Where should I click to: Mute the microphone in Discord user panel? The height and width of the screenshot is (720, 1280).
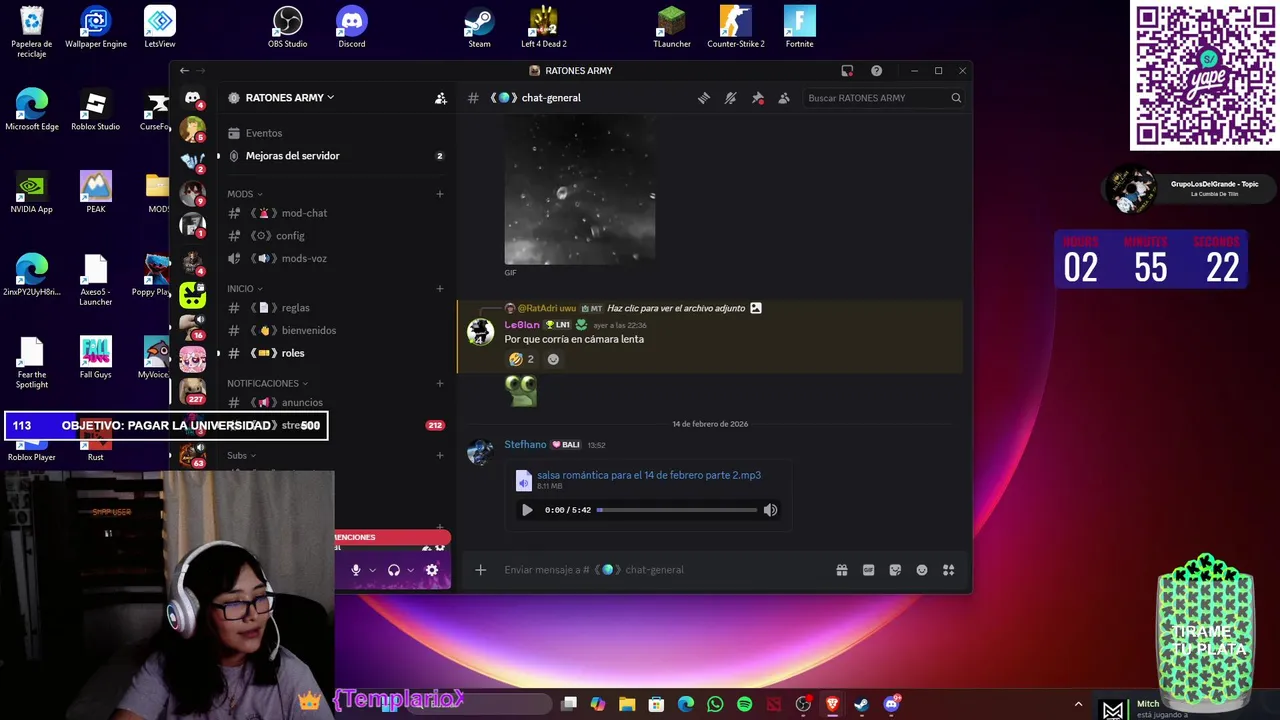tap(355, 570)
